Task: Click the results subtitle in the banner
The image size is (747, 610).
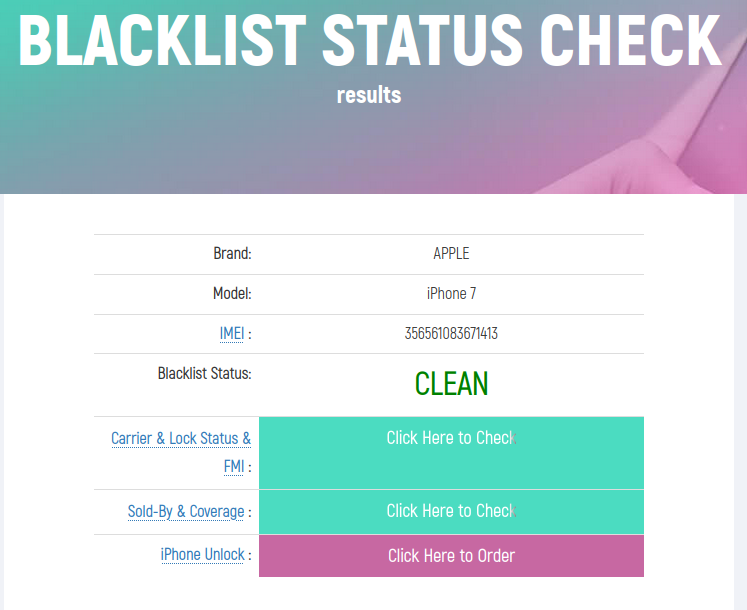Action: coord(369,95)
